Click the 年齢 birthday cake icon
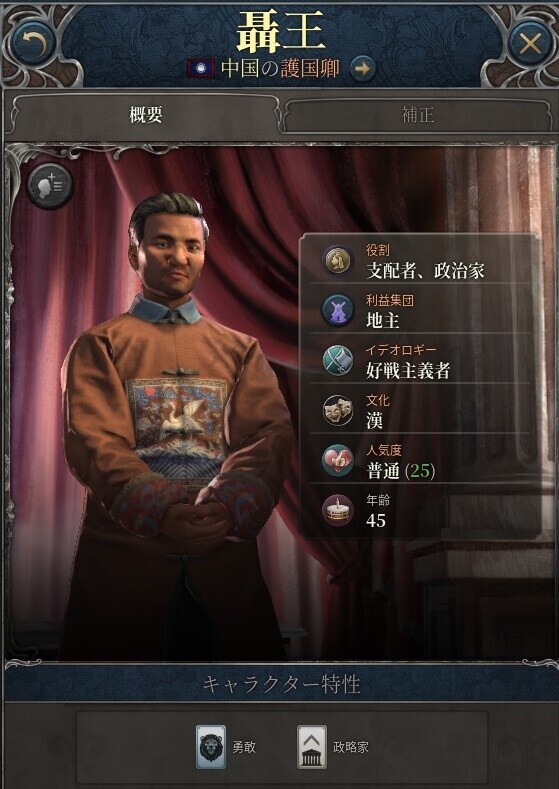 (338, 511)
